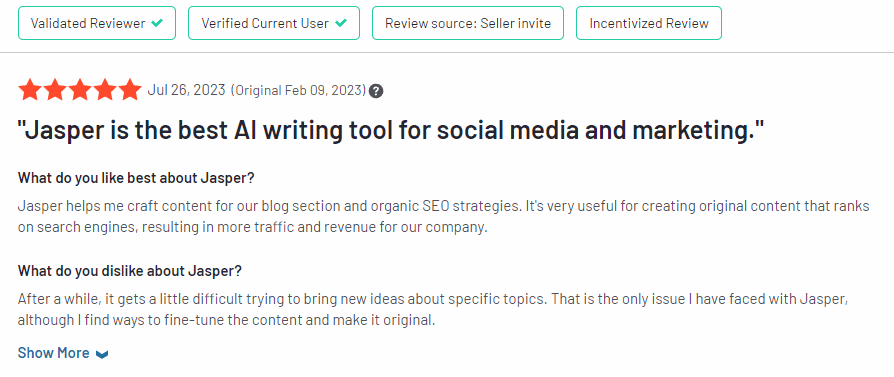894x377 pixels.
Task: Click the 'What do you dislike' heading
Action: [129, 270]
